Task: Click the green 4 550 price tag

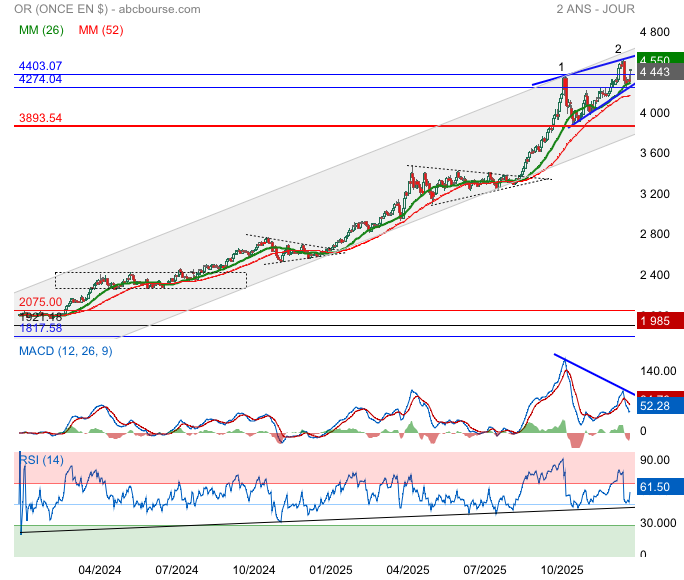Action: (x=660, y=58)
